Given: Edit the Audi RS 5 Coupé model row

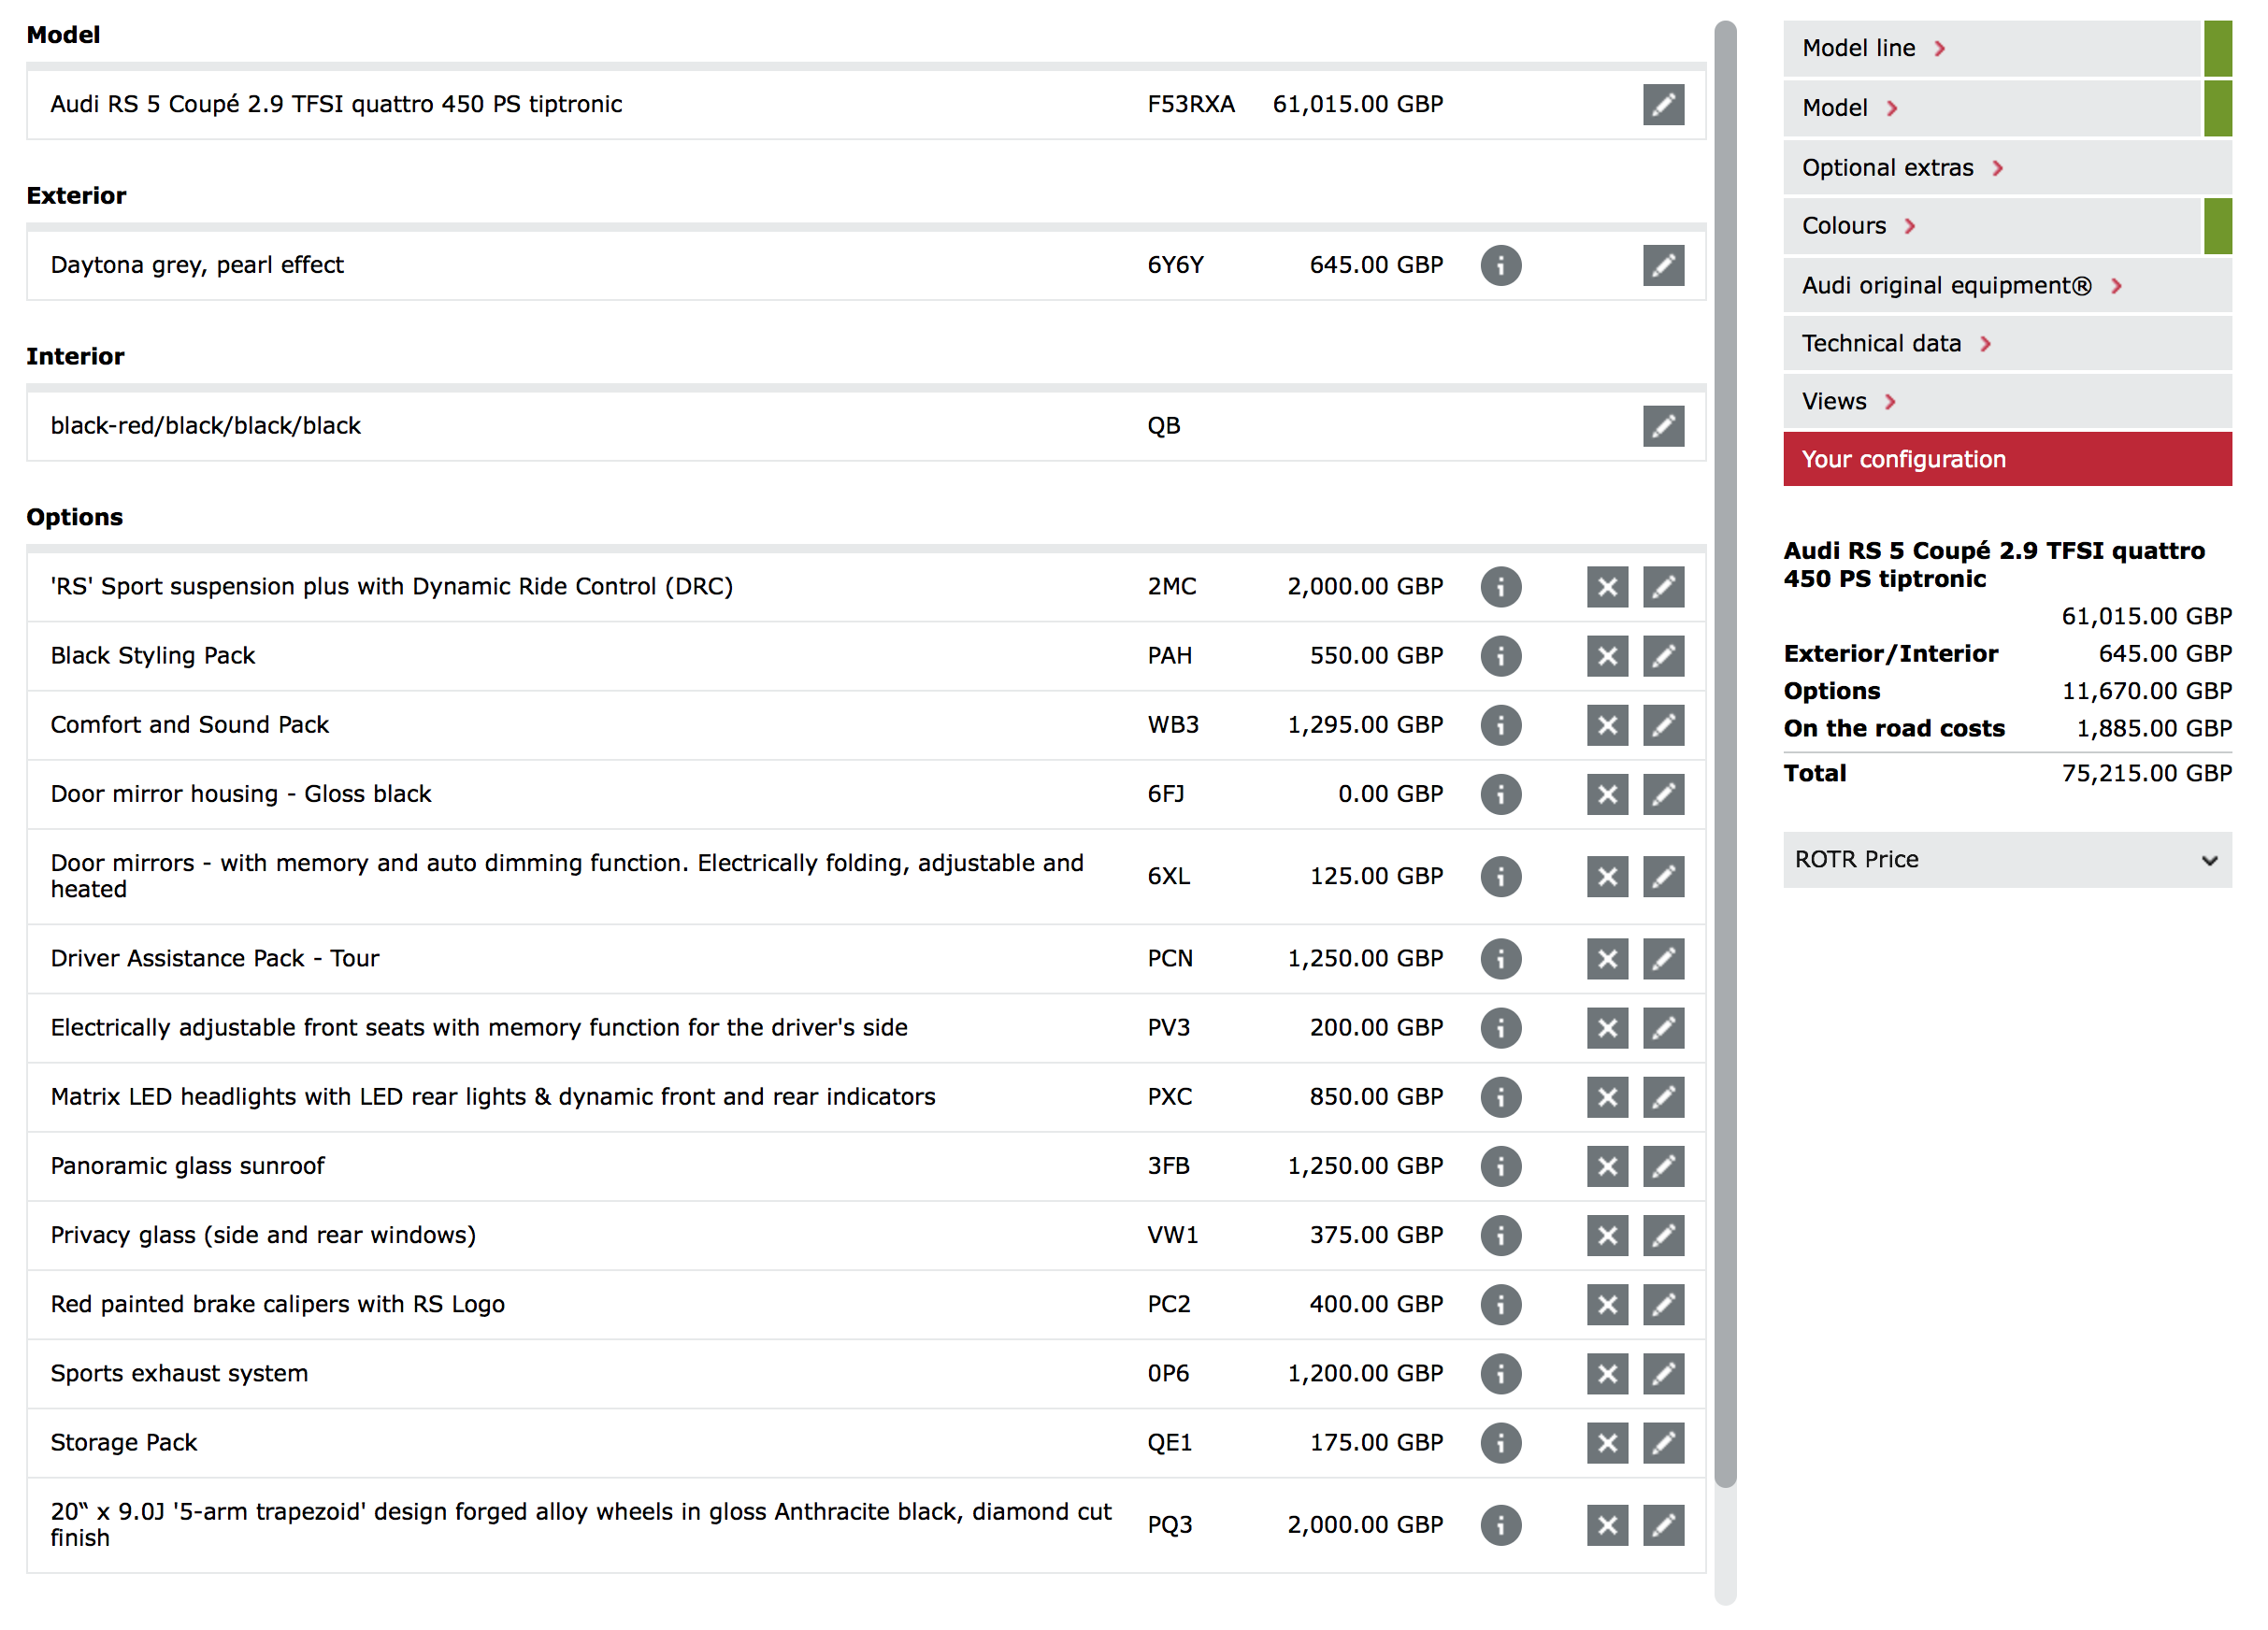Looking at the screenshot, I should 1663,105.
